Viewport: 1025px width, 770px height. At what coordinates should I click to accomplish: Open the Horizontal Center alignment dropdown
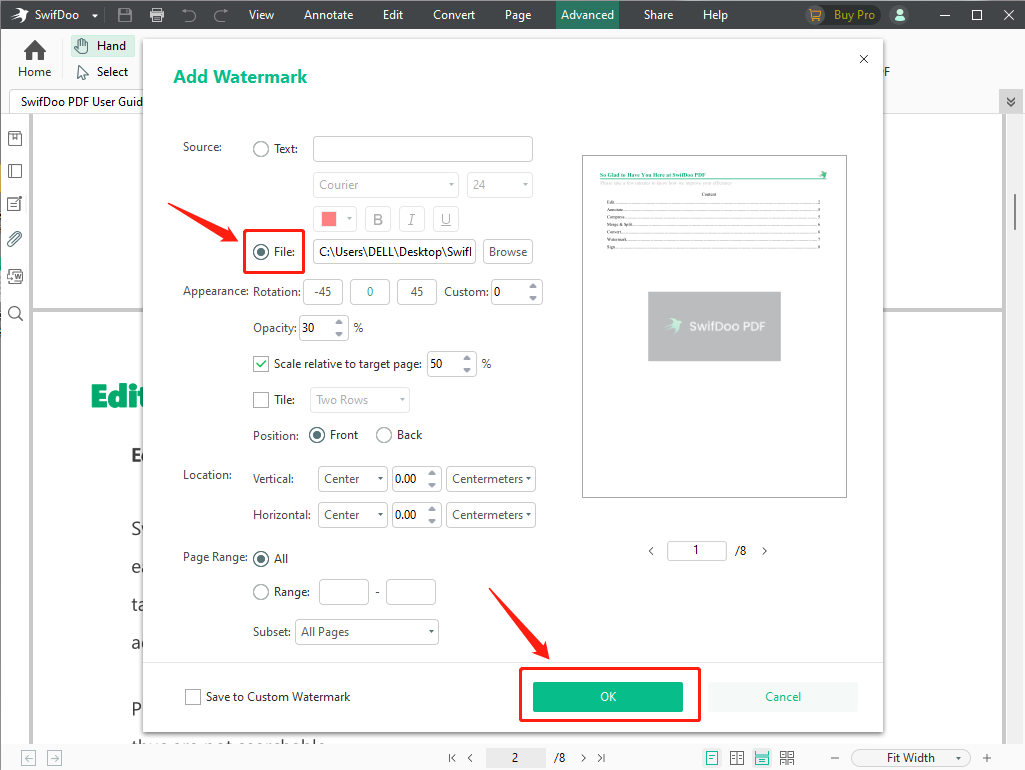pyautogui.click(x=353, y=515)
